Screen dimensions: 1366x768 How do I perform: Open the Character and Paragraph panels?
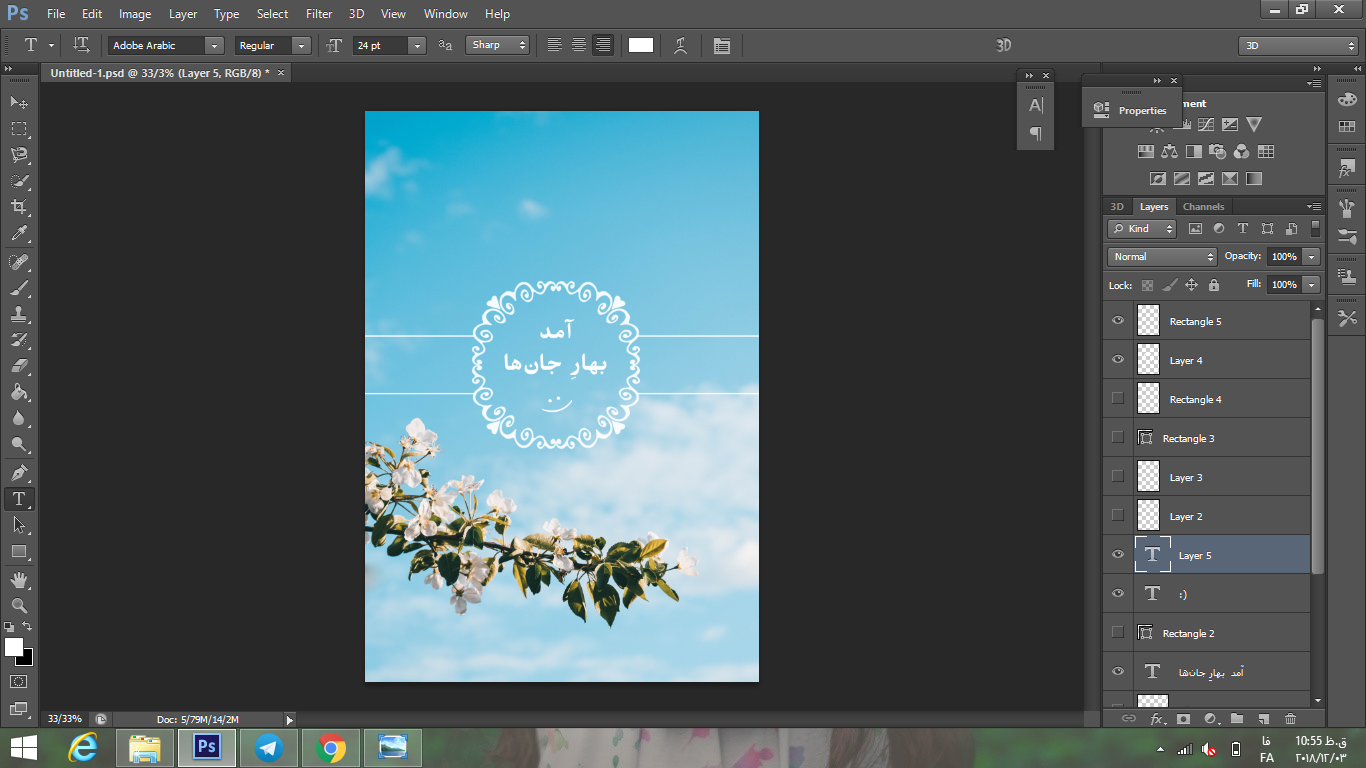pyautogui.click(x=722, y=45)
